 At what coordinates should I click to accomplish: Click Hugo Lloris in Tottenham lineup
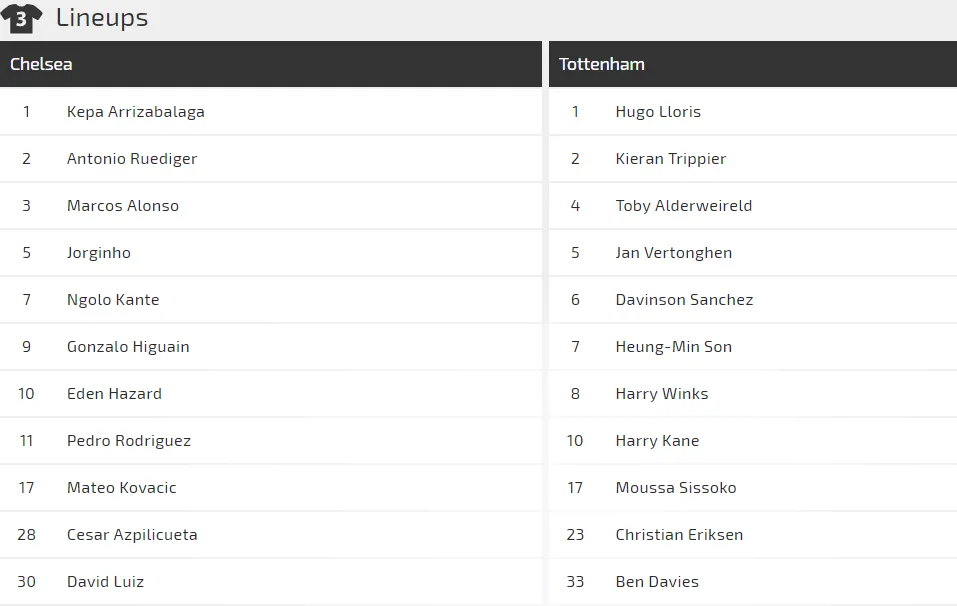click(x=658, y=111)
